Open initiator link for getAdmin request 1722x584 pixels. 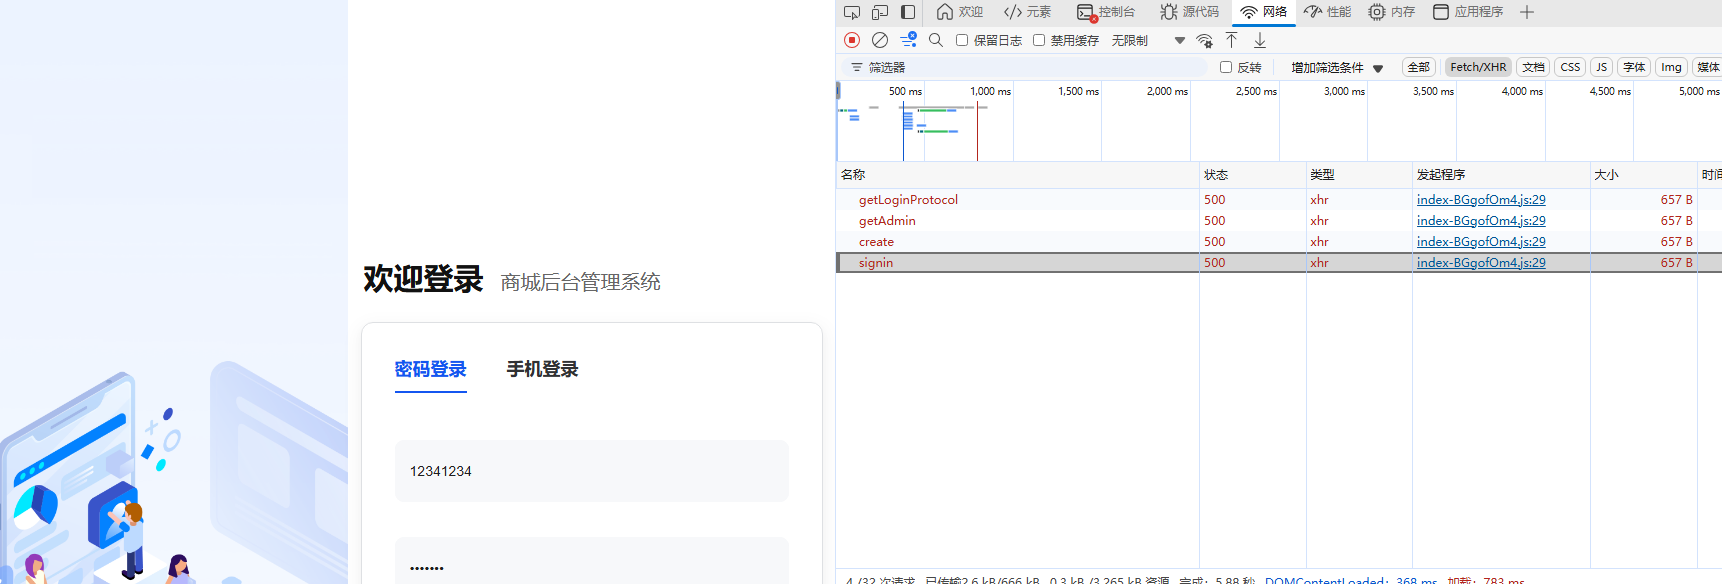[1481, 221]
